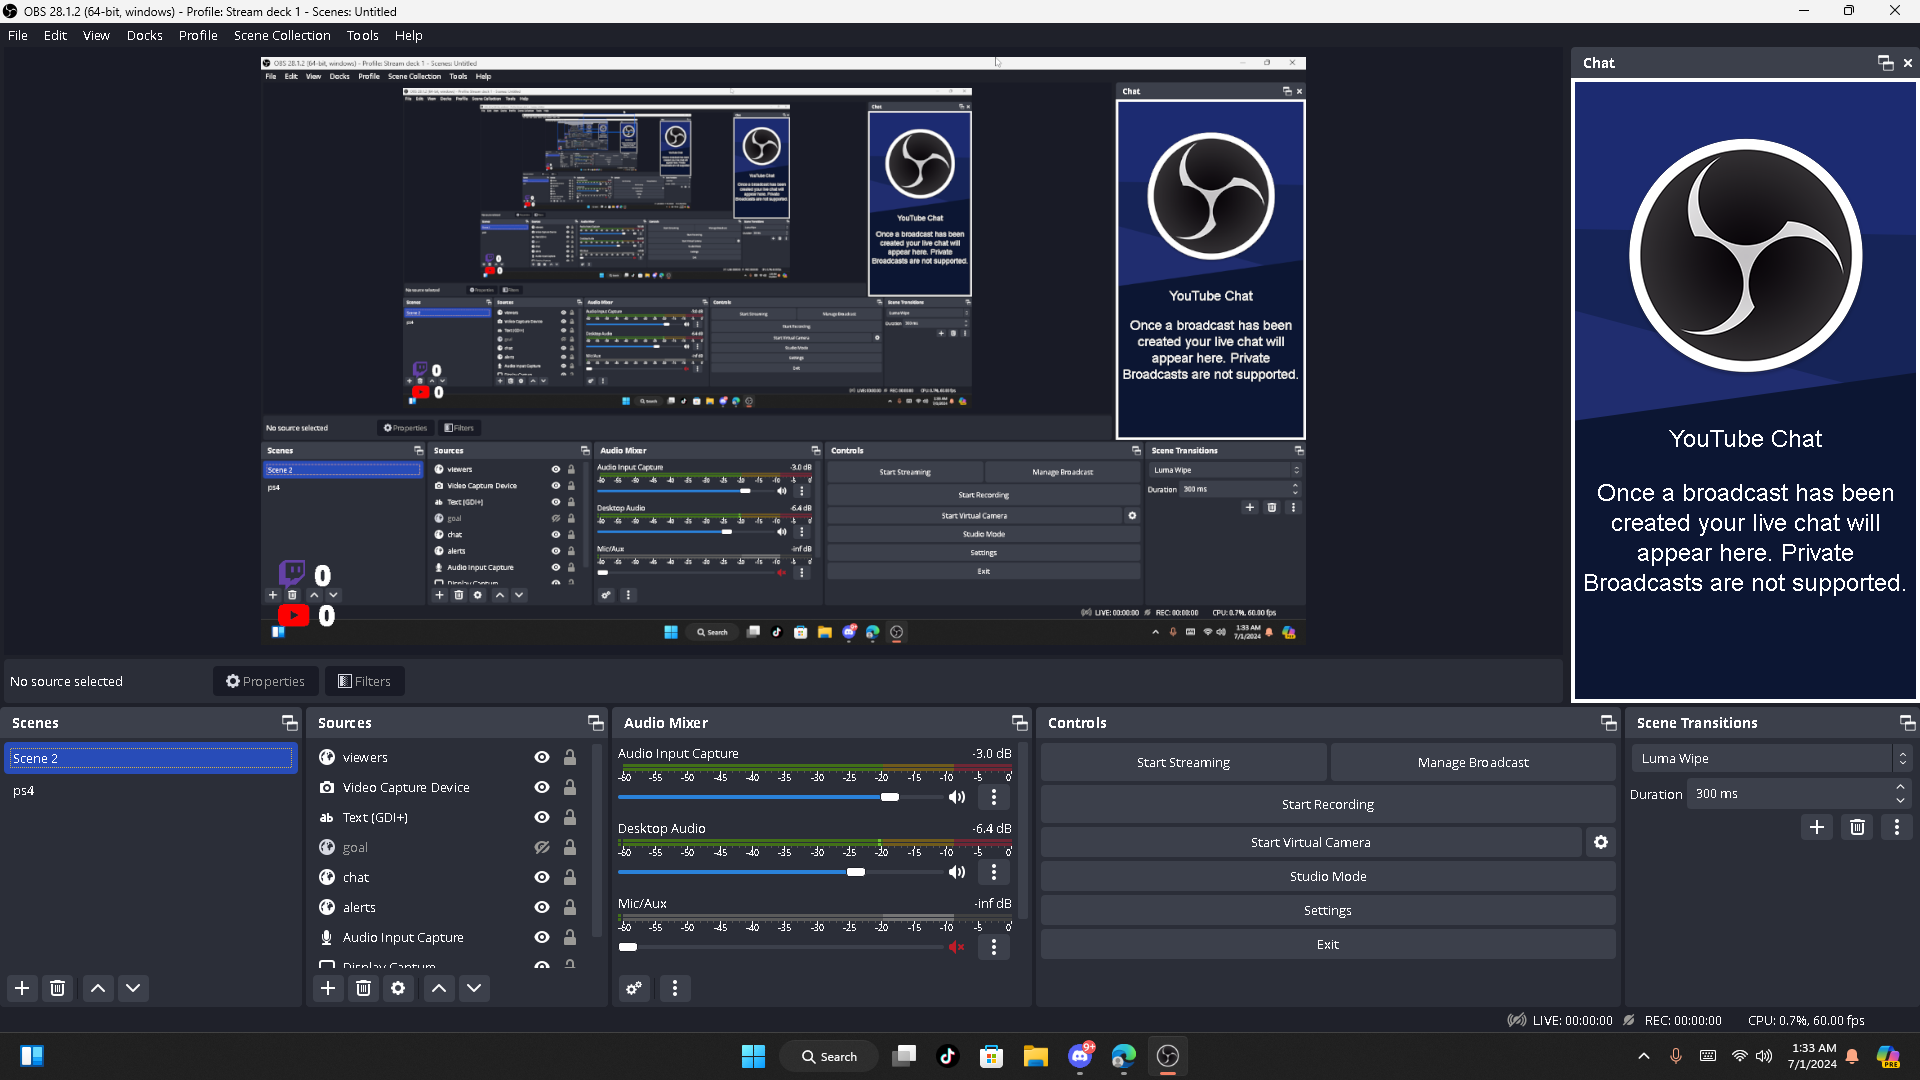This screenshot has width=1920, height=1080.
Task: Open Microsoft Store from taskbar
Action: tap(991, 1056)
